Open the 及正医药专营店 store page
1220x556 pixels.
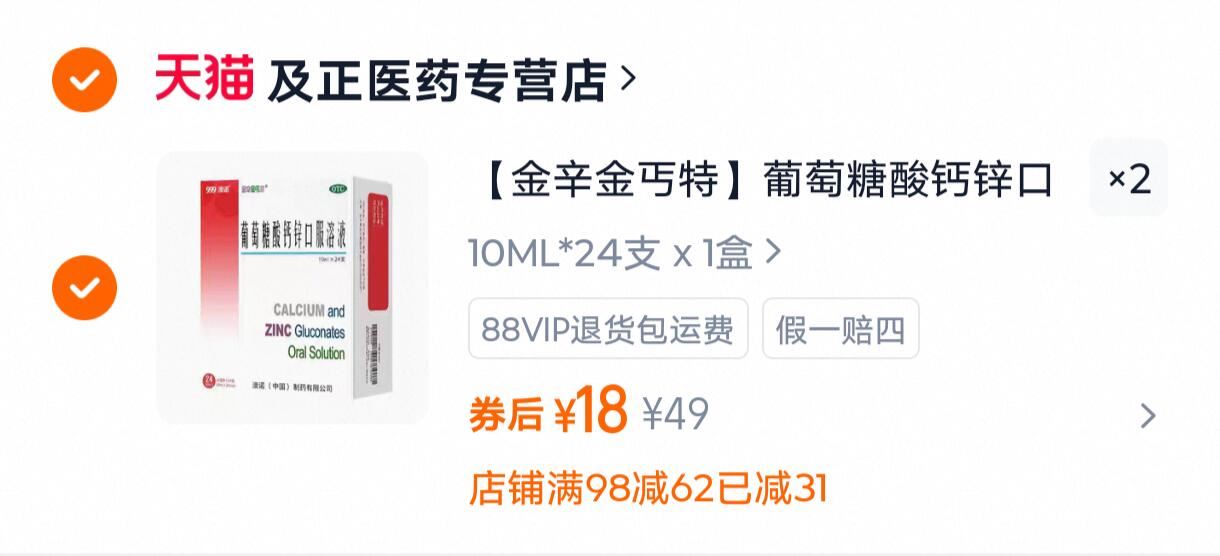click(x=437, y=80)
